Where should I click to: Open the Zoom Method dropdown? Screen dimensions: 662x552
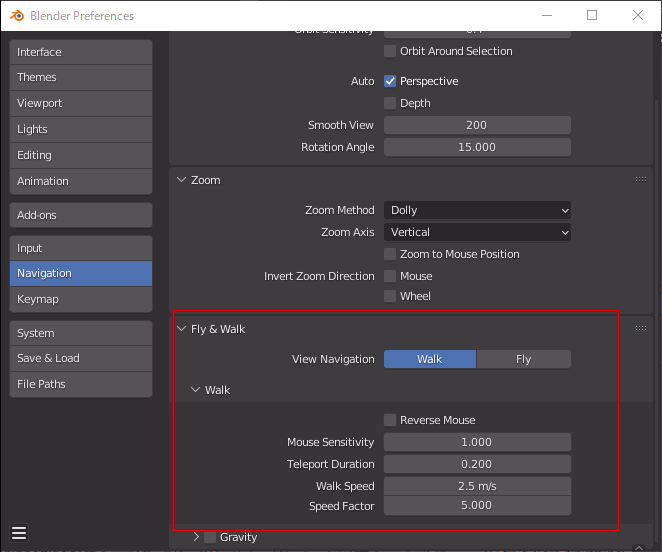tap(477, 210)
